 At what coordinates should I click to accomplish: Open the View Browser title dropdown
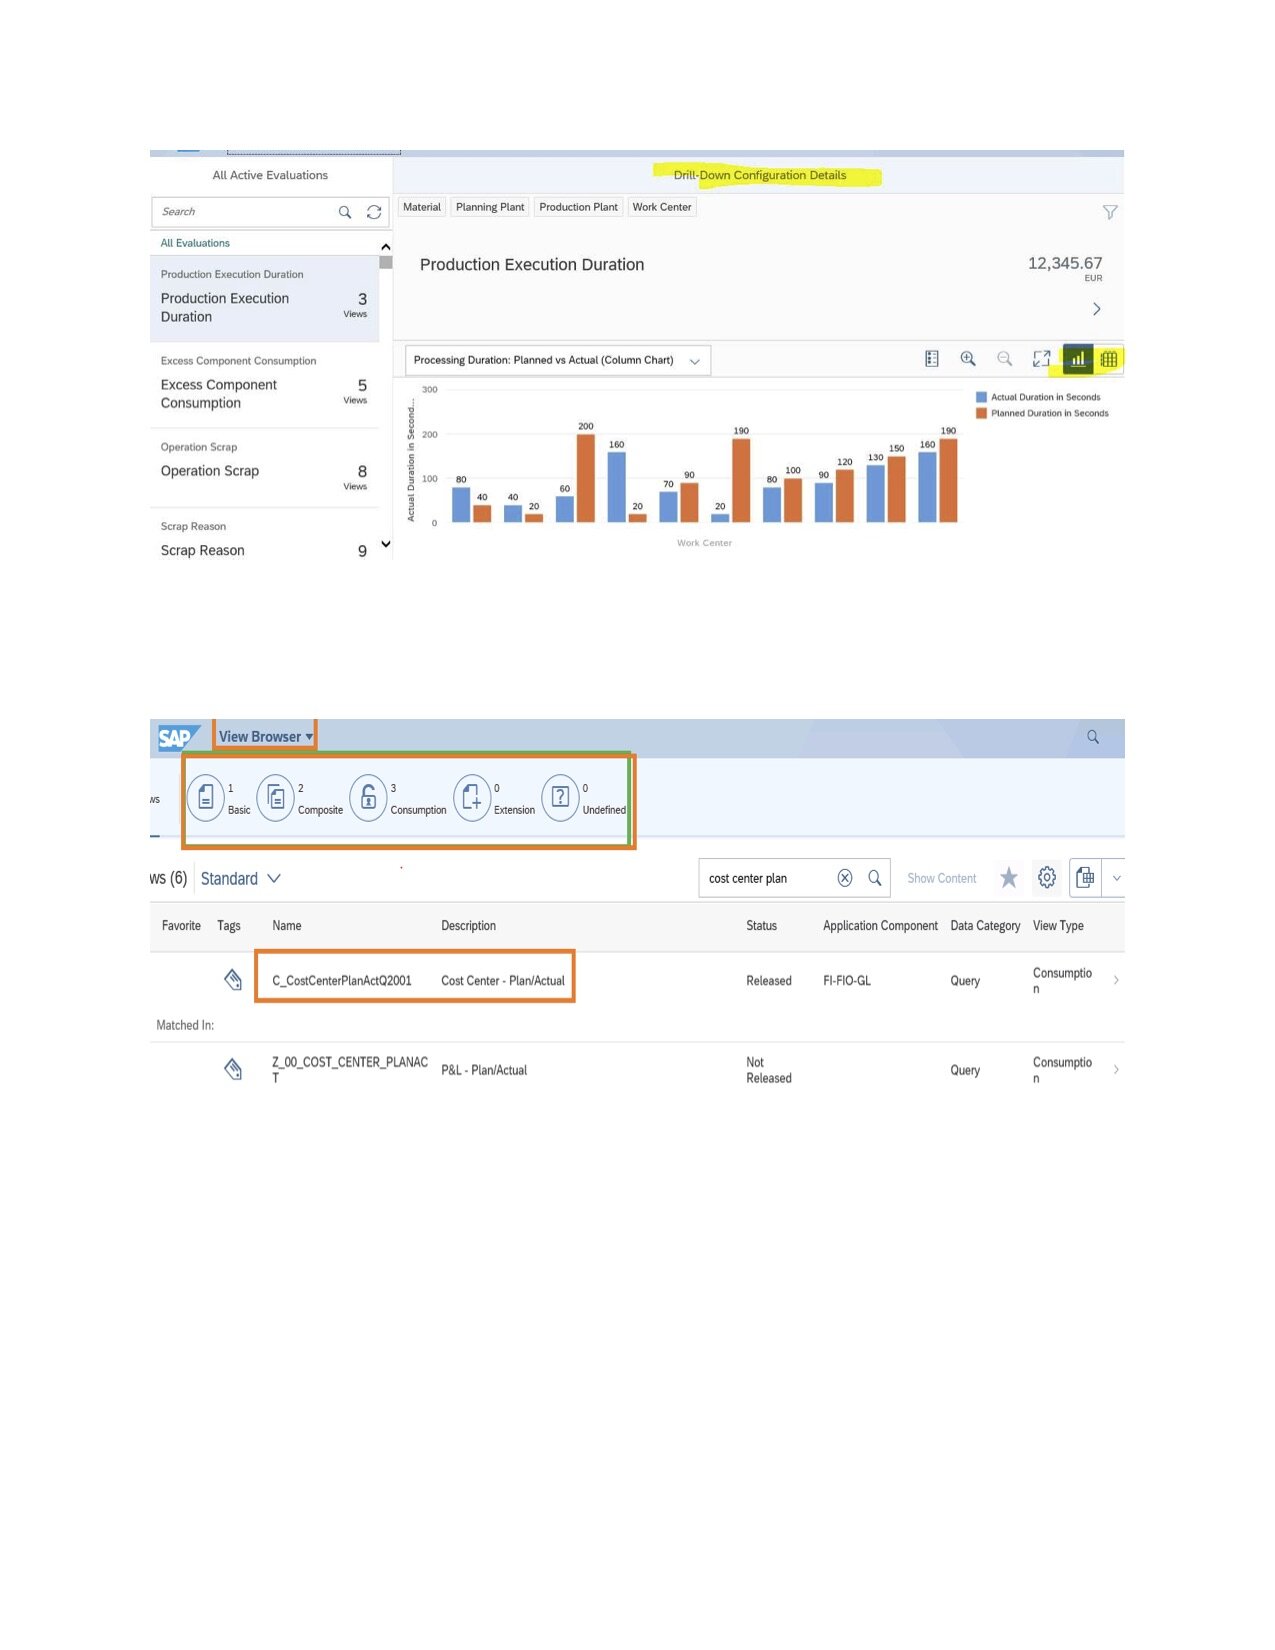(x=266, y=737)
